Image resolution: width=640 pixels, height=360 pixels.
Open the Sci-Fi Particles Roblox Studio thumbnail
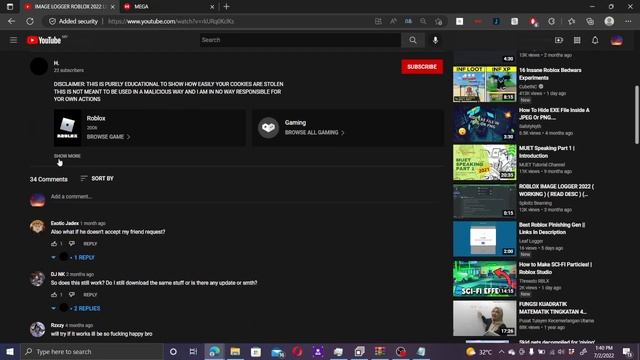click(x=484, y=278)
